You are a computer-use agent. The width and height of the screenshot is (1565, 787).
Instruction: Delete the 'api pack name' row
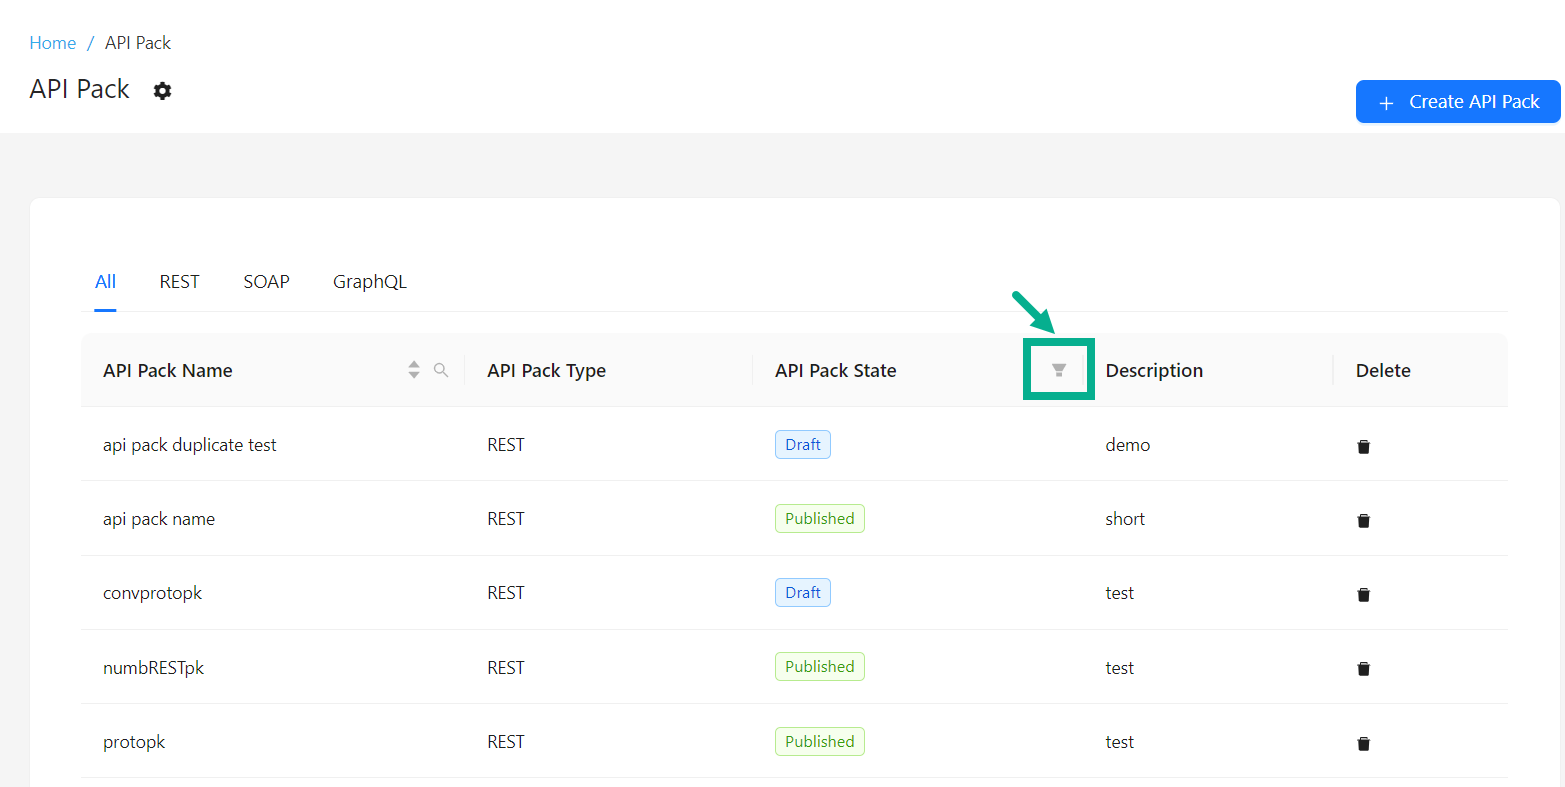tap(1363, 520)
